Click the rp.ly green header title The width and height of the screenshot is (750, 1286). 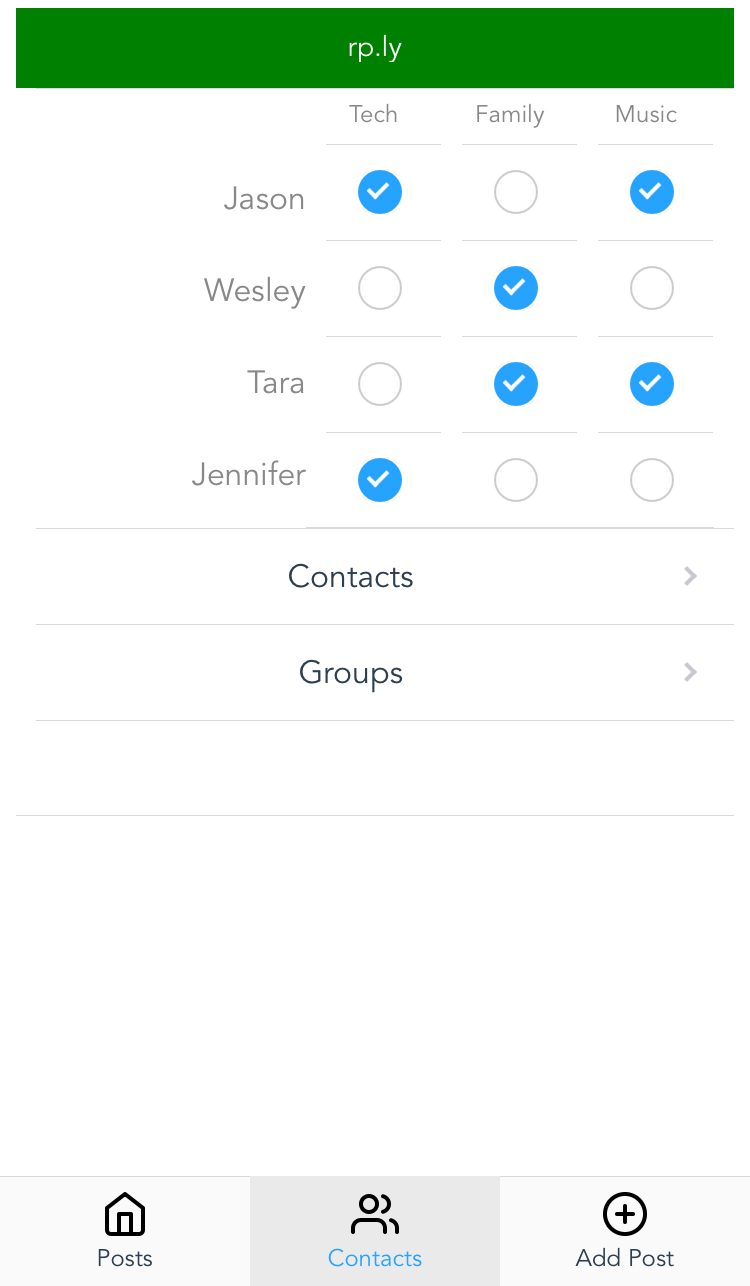tap(375, 48)
